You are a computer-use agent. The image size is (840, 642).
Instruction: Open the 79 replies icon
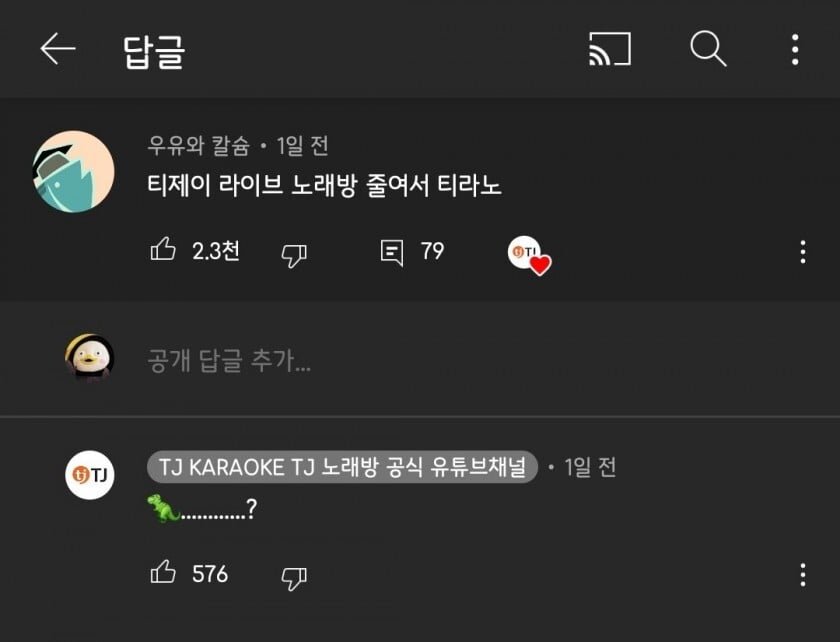pos(392,253)
